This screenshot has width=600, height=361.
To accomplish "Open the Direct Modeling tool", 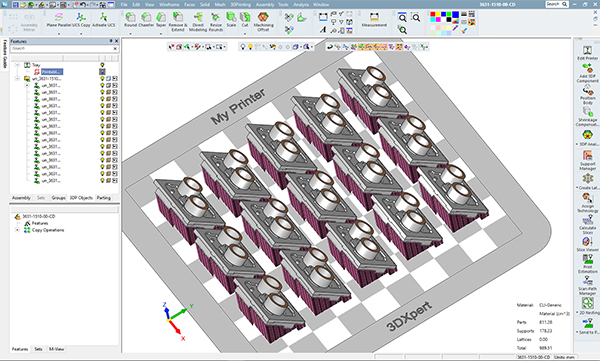I will tap(198, 22).
